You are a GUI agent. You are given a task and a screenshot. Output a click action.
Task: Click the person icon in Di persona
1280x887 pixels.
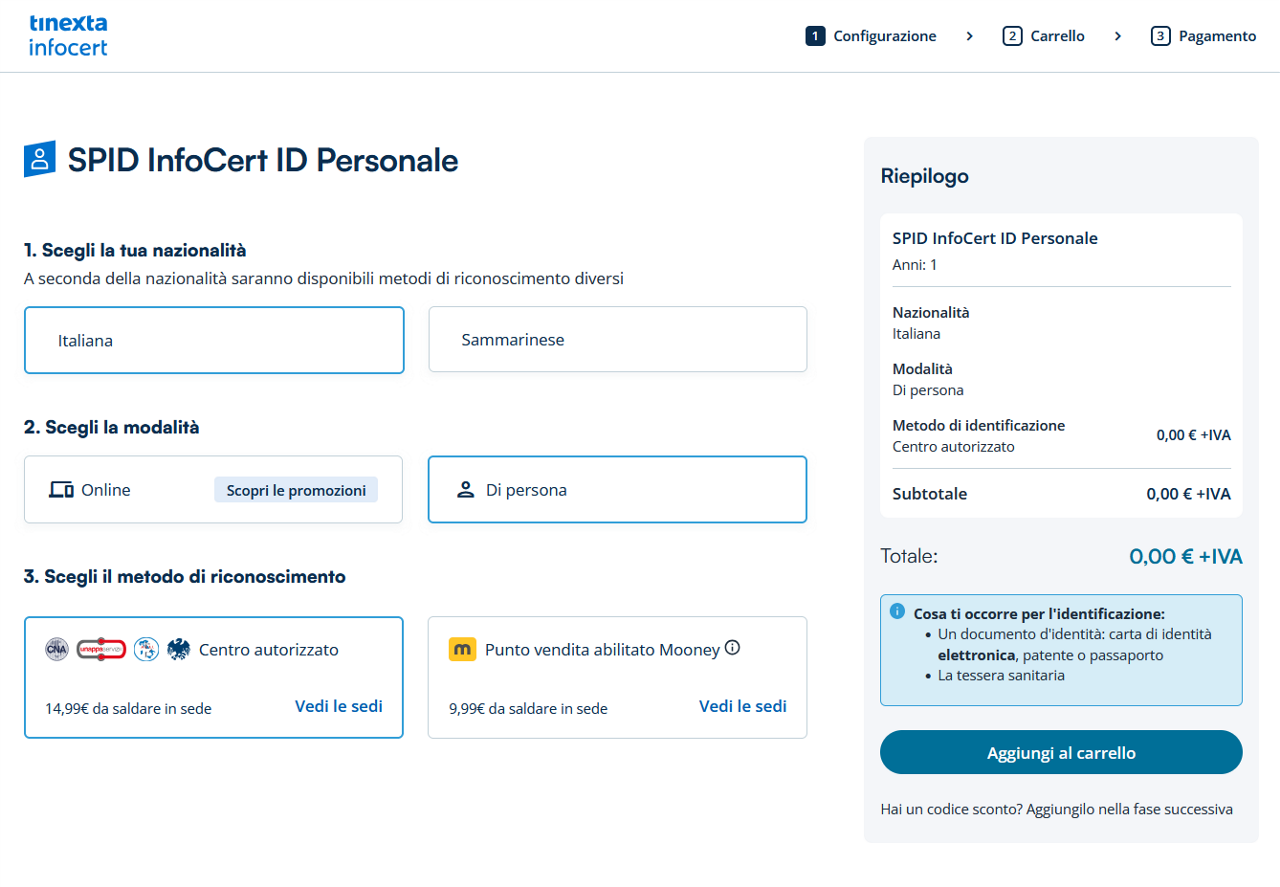coord(465,490)
